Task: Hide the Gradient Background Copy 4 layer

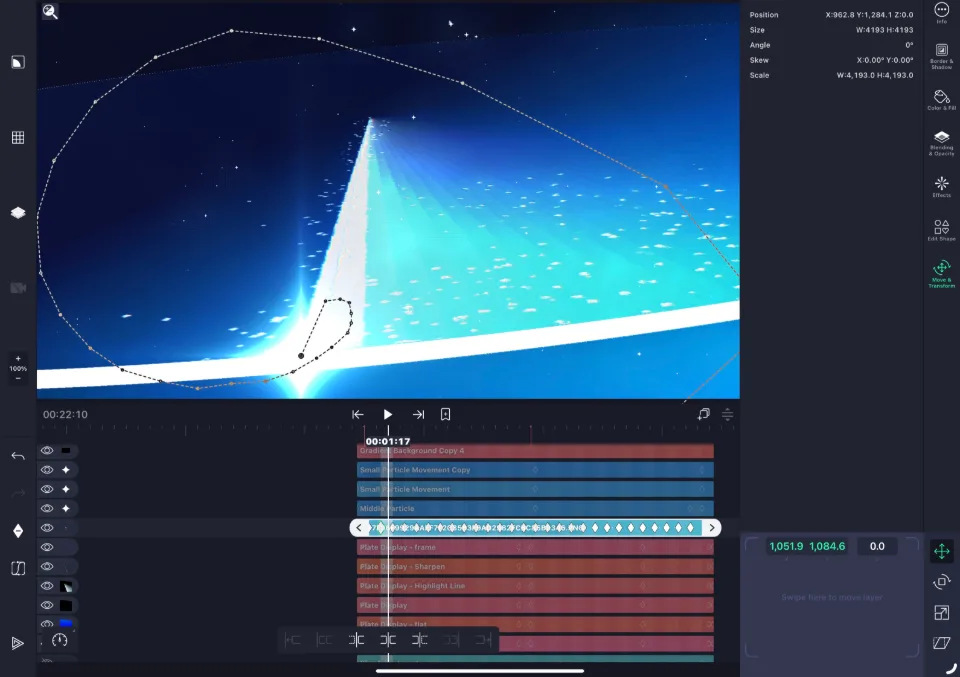Action: click(47, 451)
